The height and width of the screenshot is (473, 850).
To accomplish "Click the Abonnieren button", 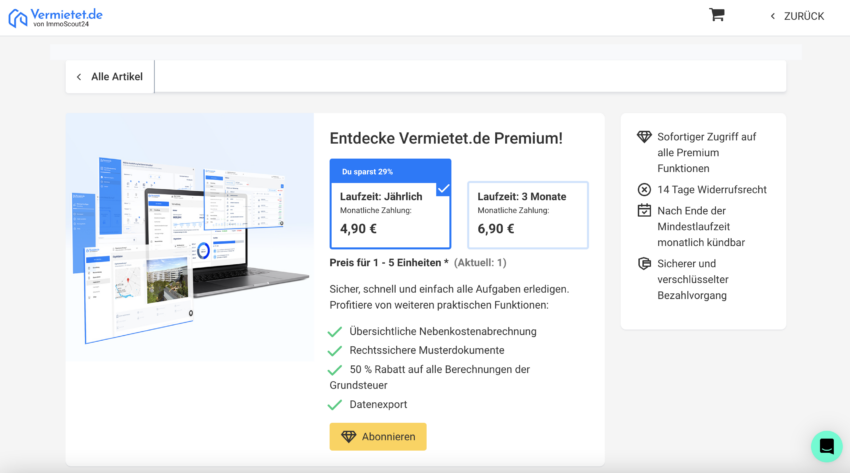I will tap(378, 437).
